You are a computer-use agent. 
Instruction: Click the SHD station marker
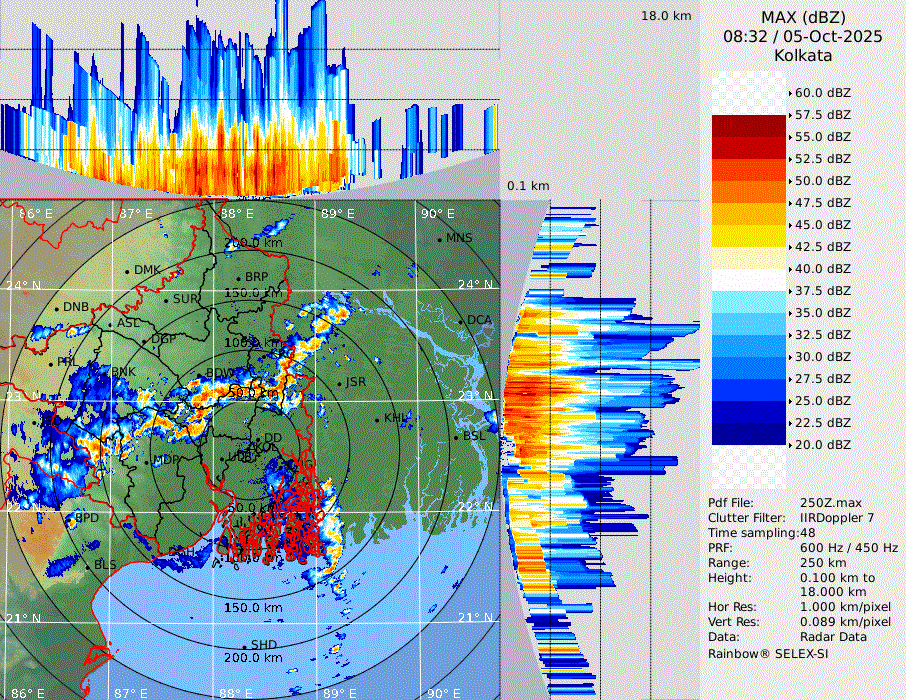click(244, 645)
